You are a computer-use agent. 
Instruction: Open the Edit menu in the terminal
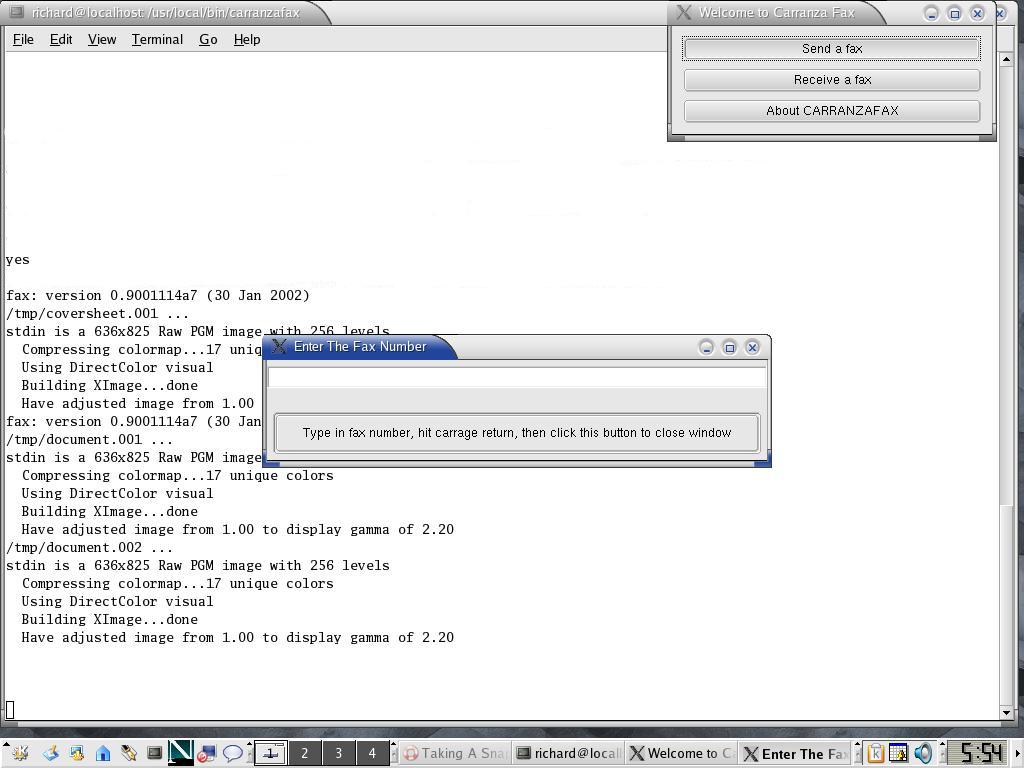point(61,40)
